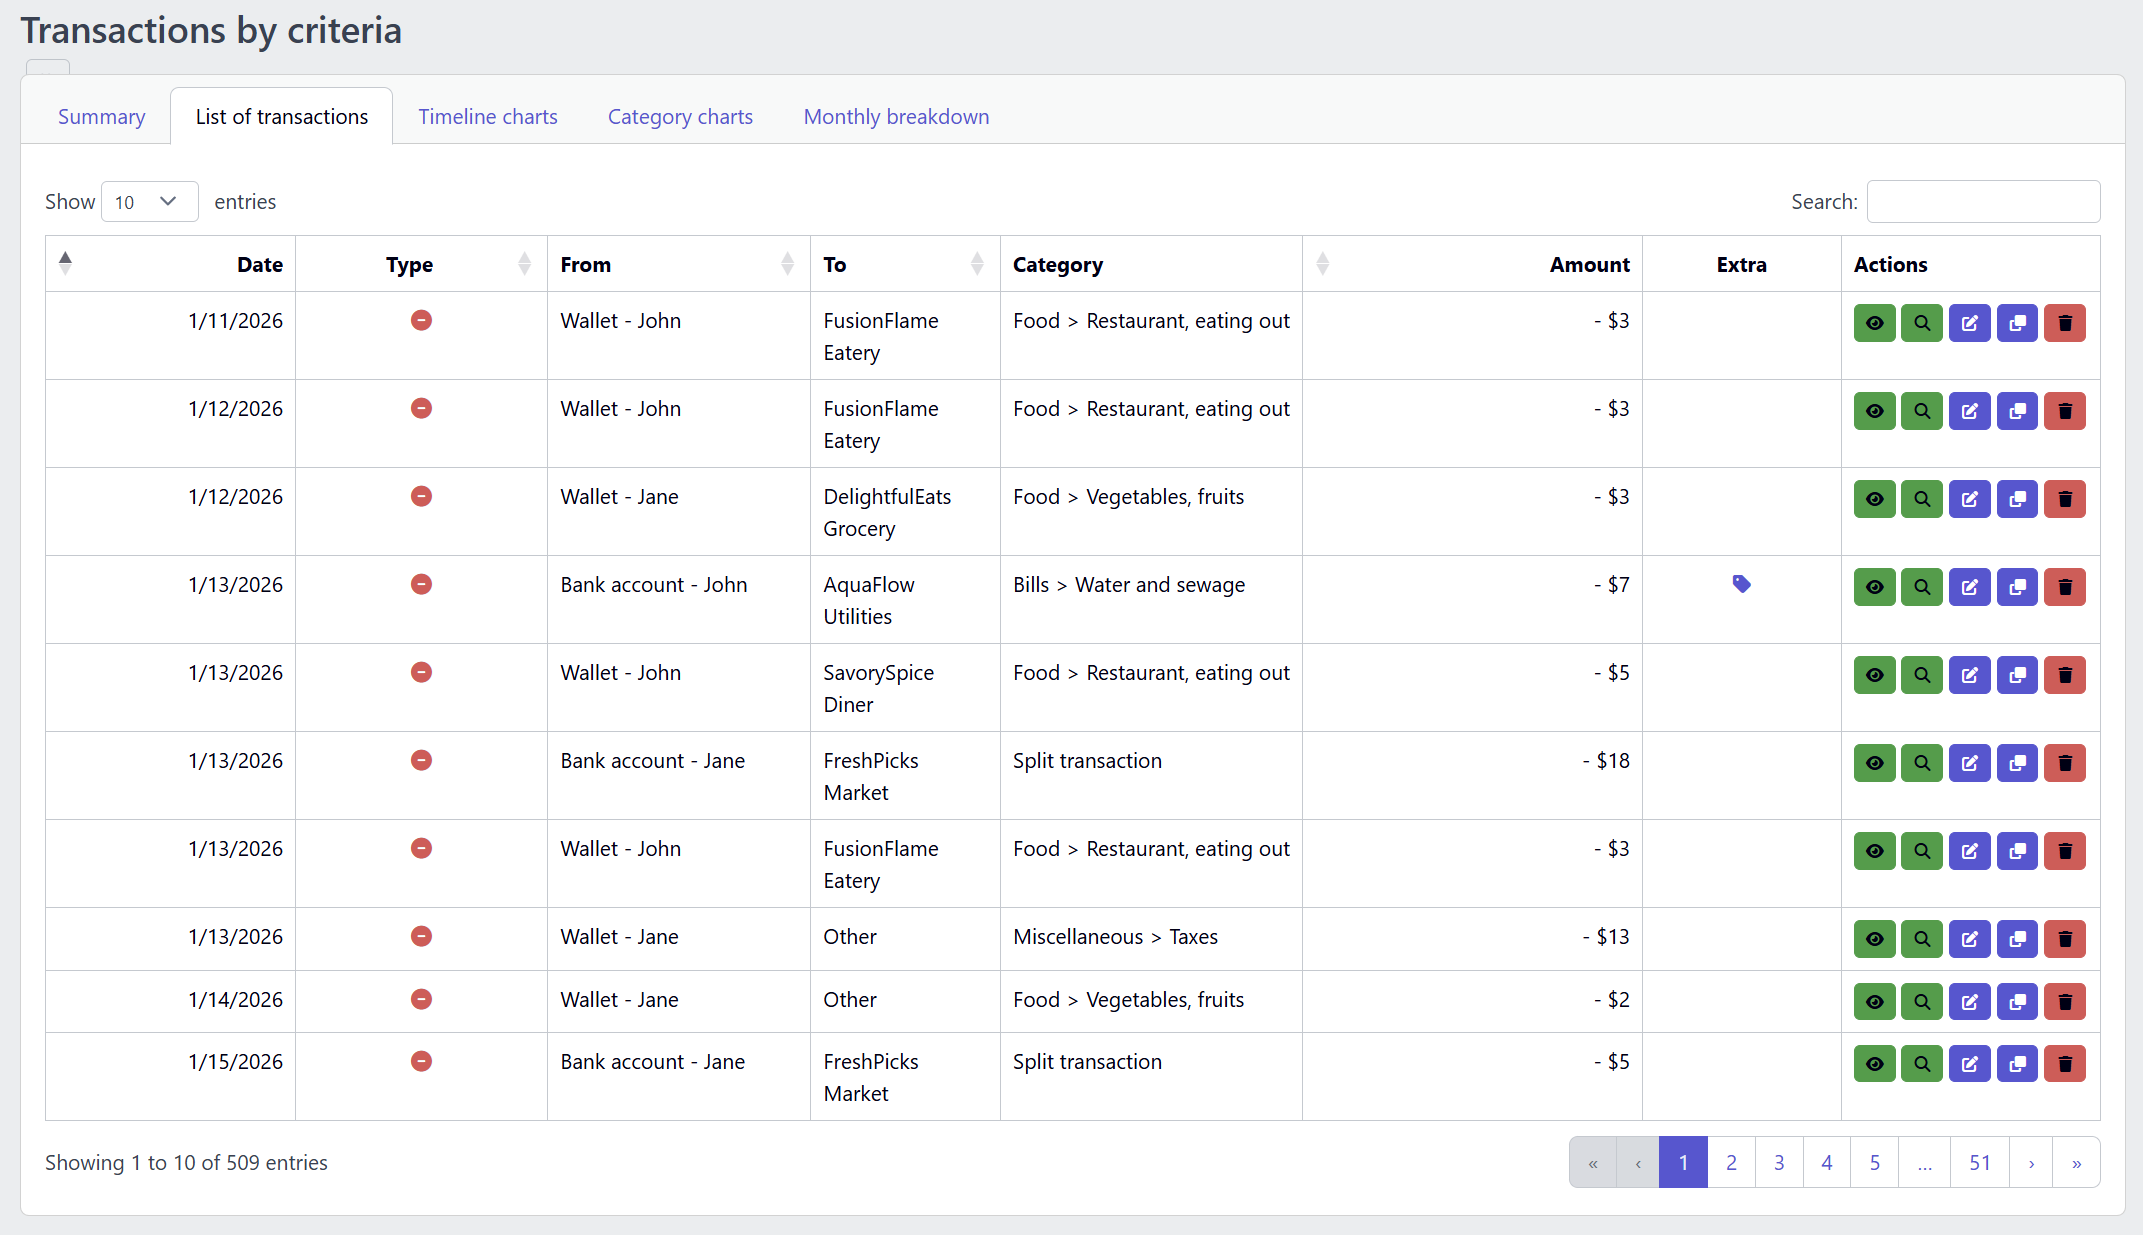Image resolution: width=2143 pixels, height=1235 pixels.
Task: Open the Monthly breakdown tab
Action: tap(896, 117)
